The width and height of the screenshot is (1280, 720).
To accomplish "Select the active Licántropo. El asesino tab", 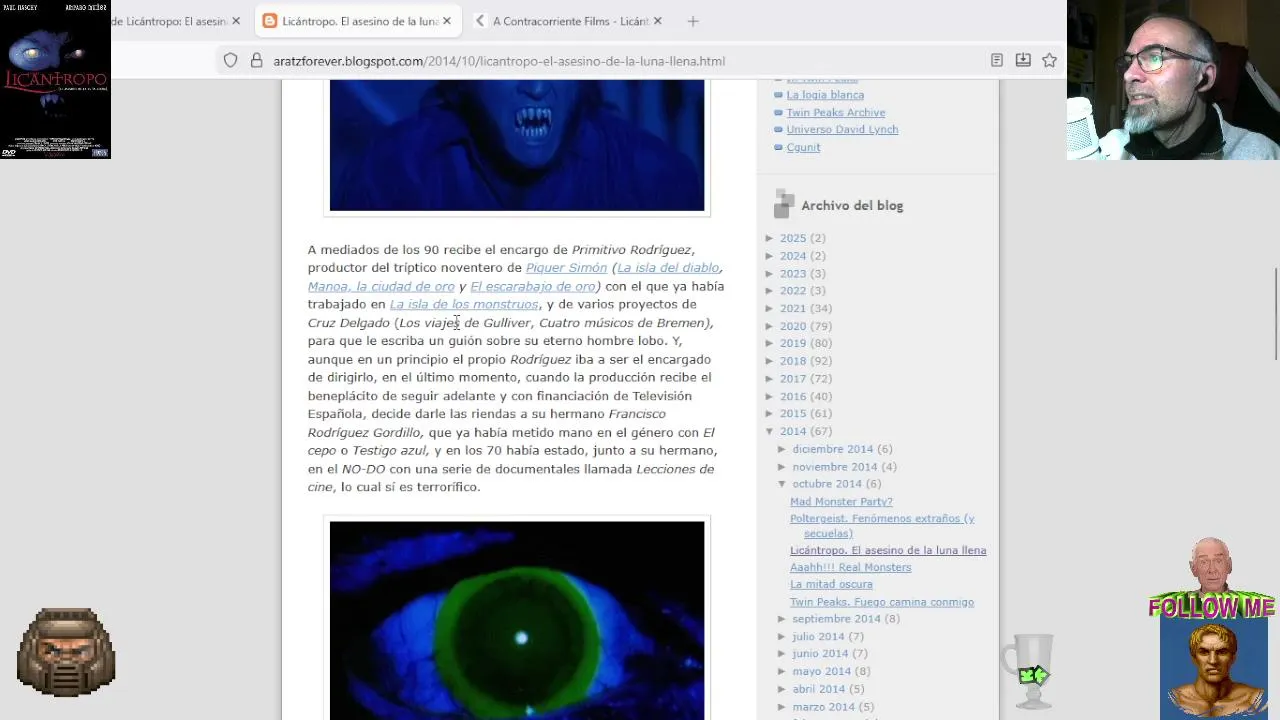I will click(360, 21).
